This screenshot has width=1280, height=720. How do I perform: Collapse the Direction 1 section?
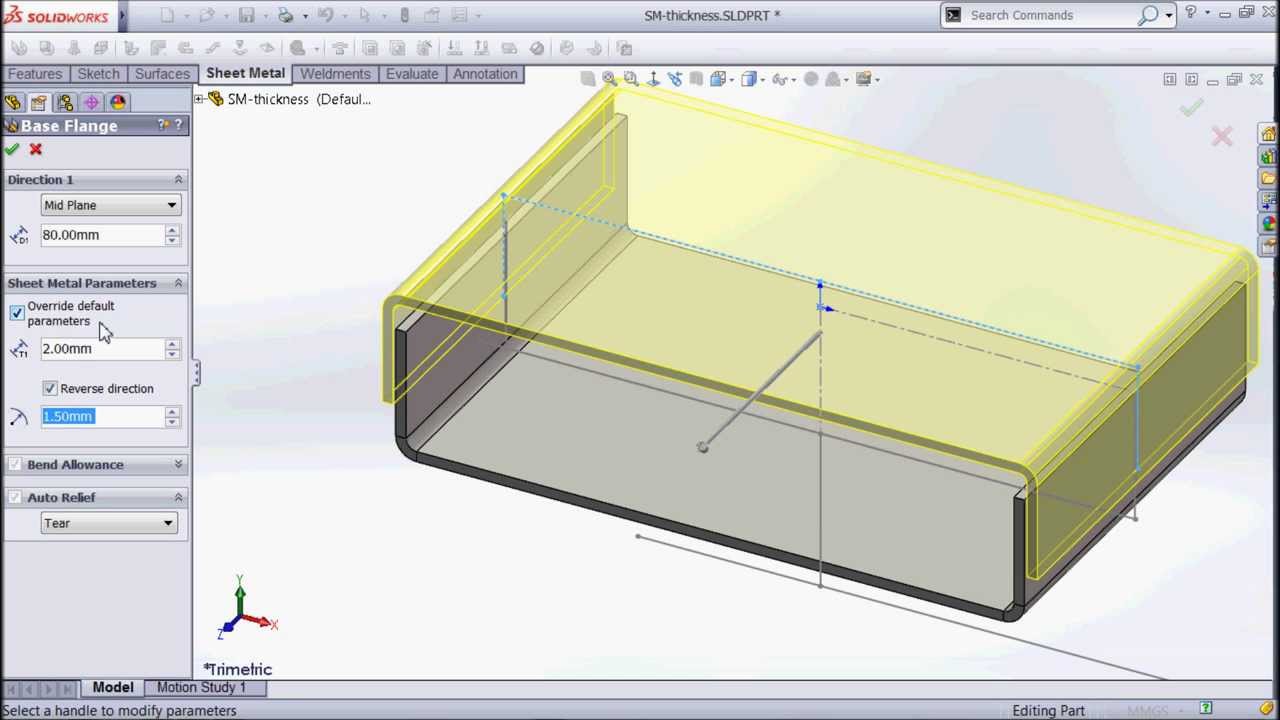179,179
